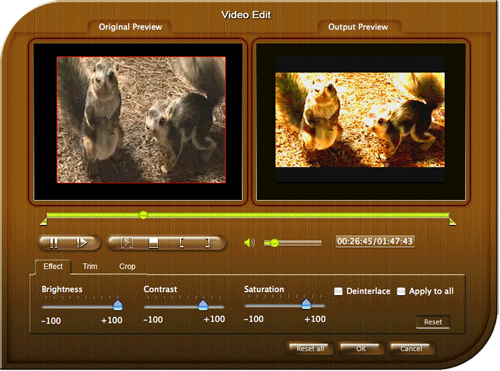Click the next frame step button
The height and width of the screenshot is (371, 500).
pyautogui.click(x=82, y=243)
